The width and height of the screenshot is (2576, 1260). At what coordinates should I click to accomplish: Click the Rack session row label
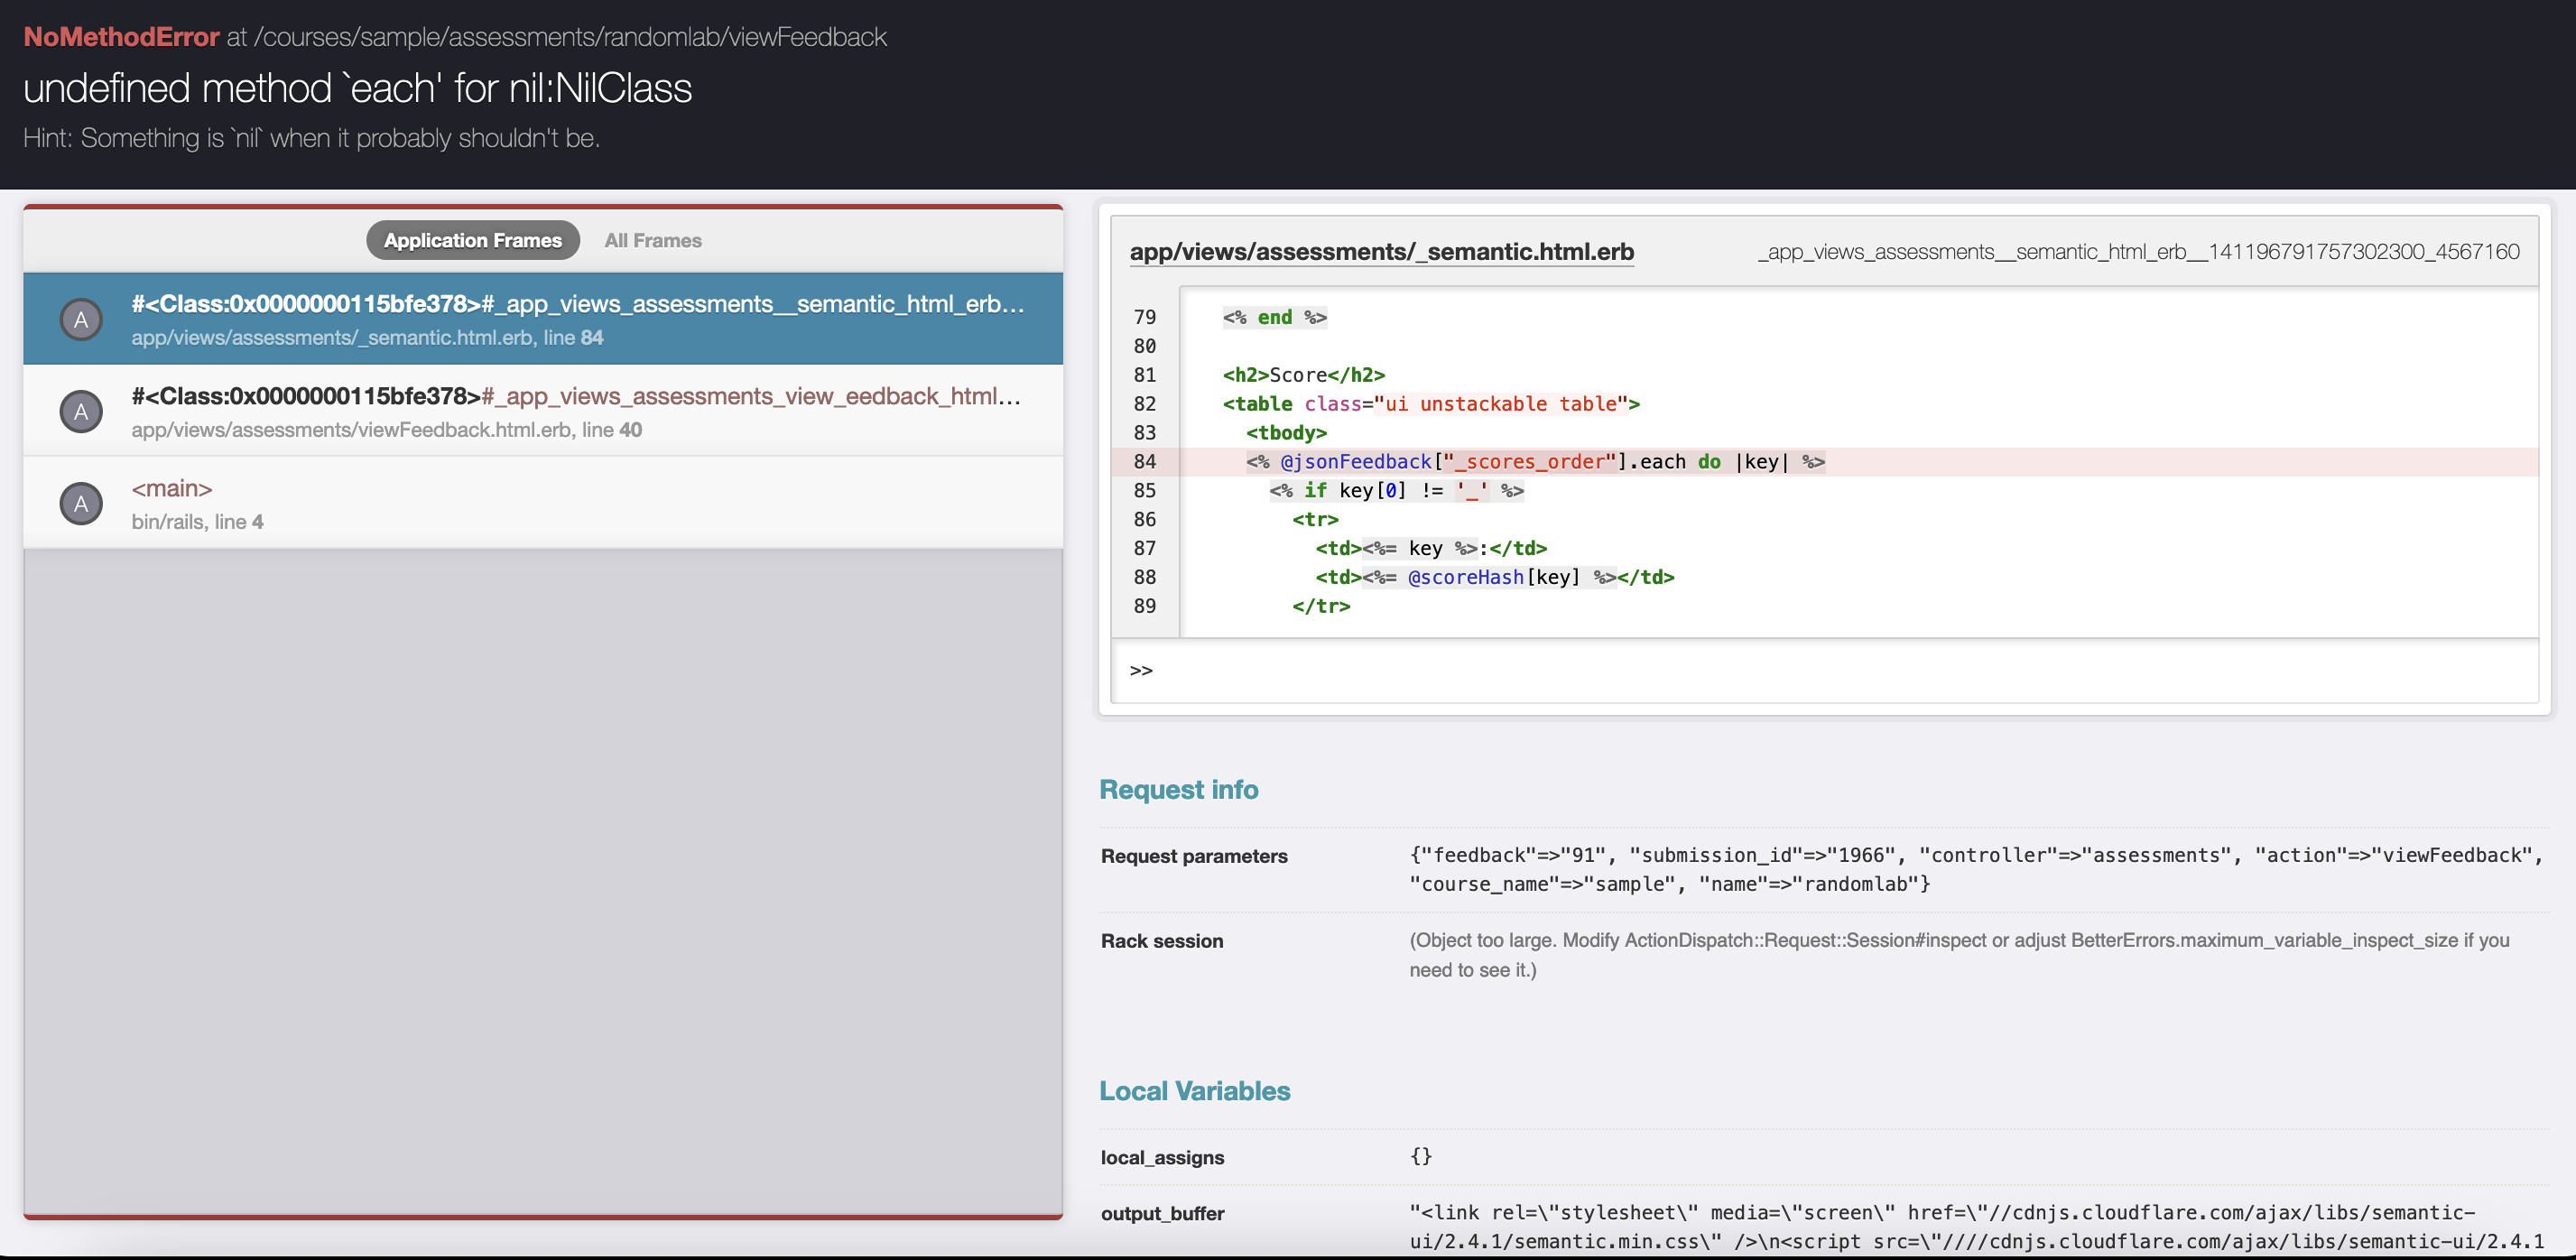point(1161,941)
